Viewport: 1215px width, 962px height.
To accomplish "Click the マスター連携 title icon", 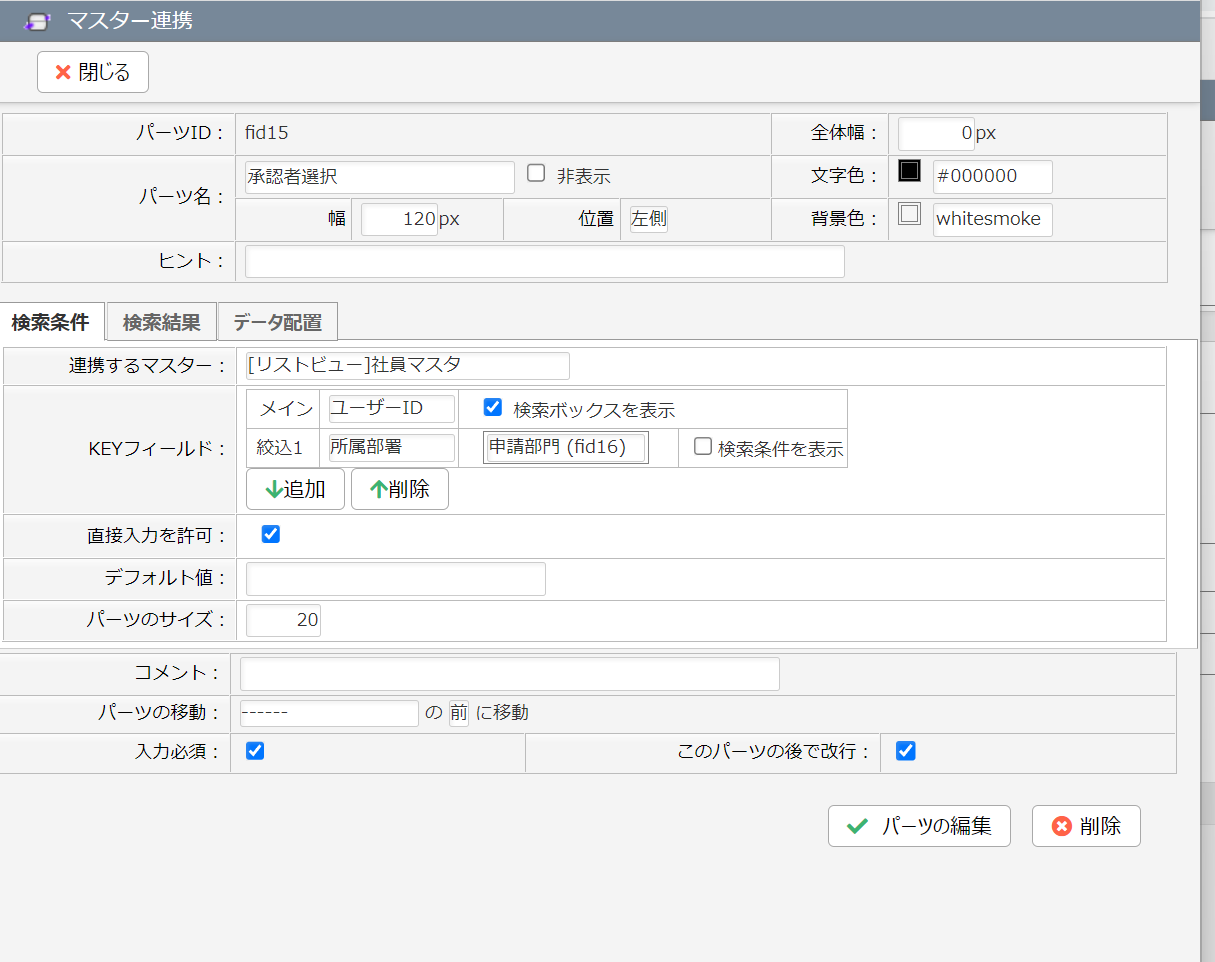I will pyautogui.click(x=37, y=21).
